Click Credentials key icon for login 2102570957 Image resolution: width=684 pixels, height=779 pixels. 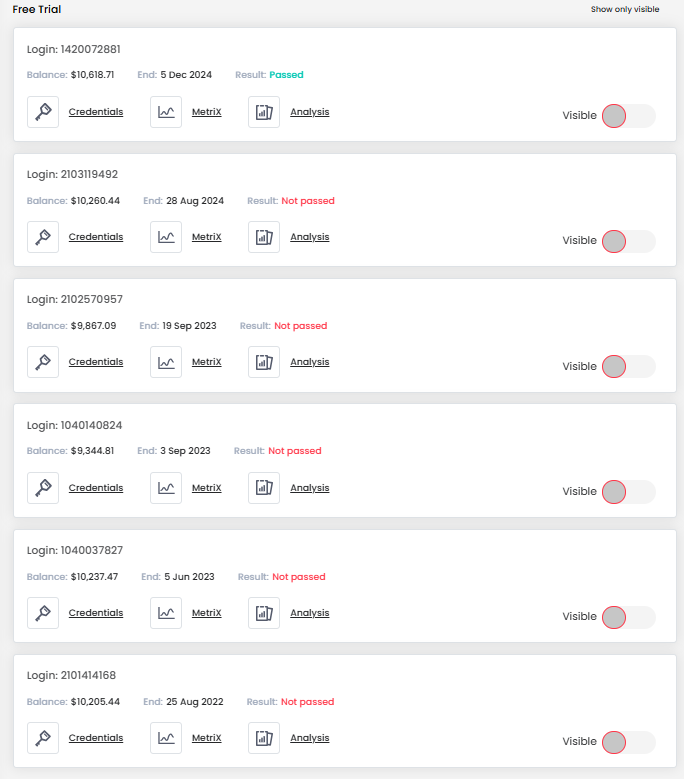[43, 362]
